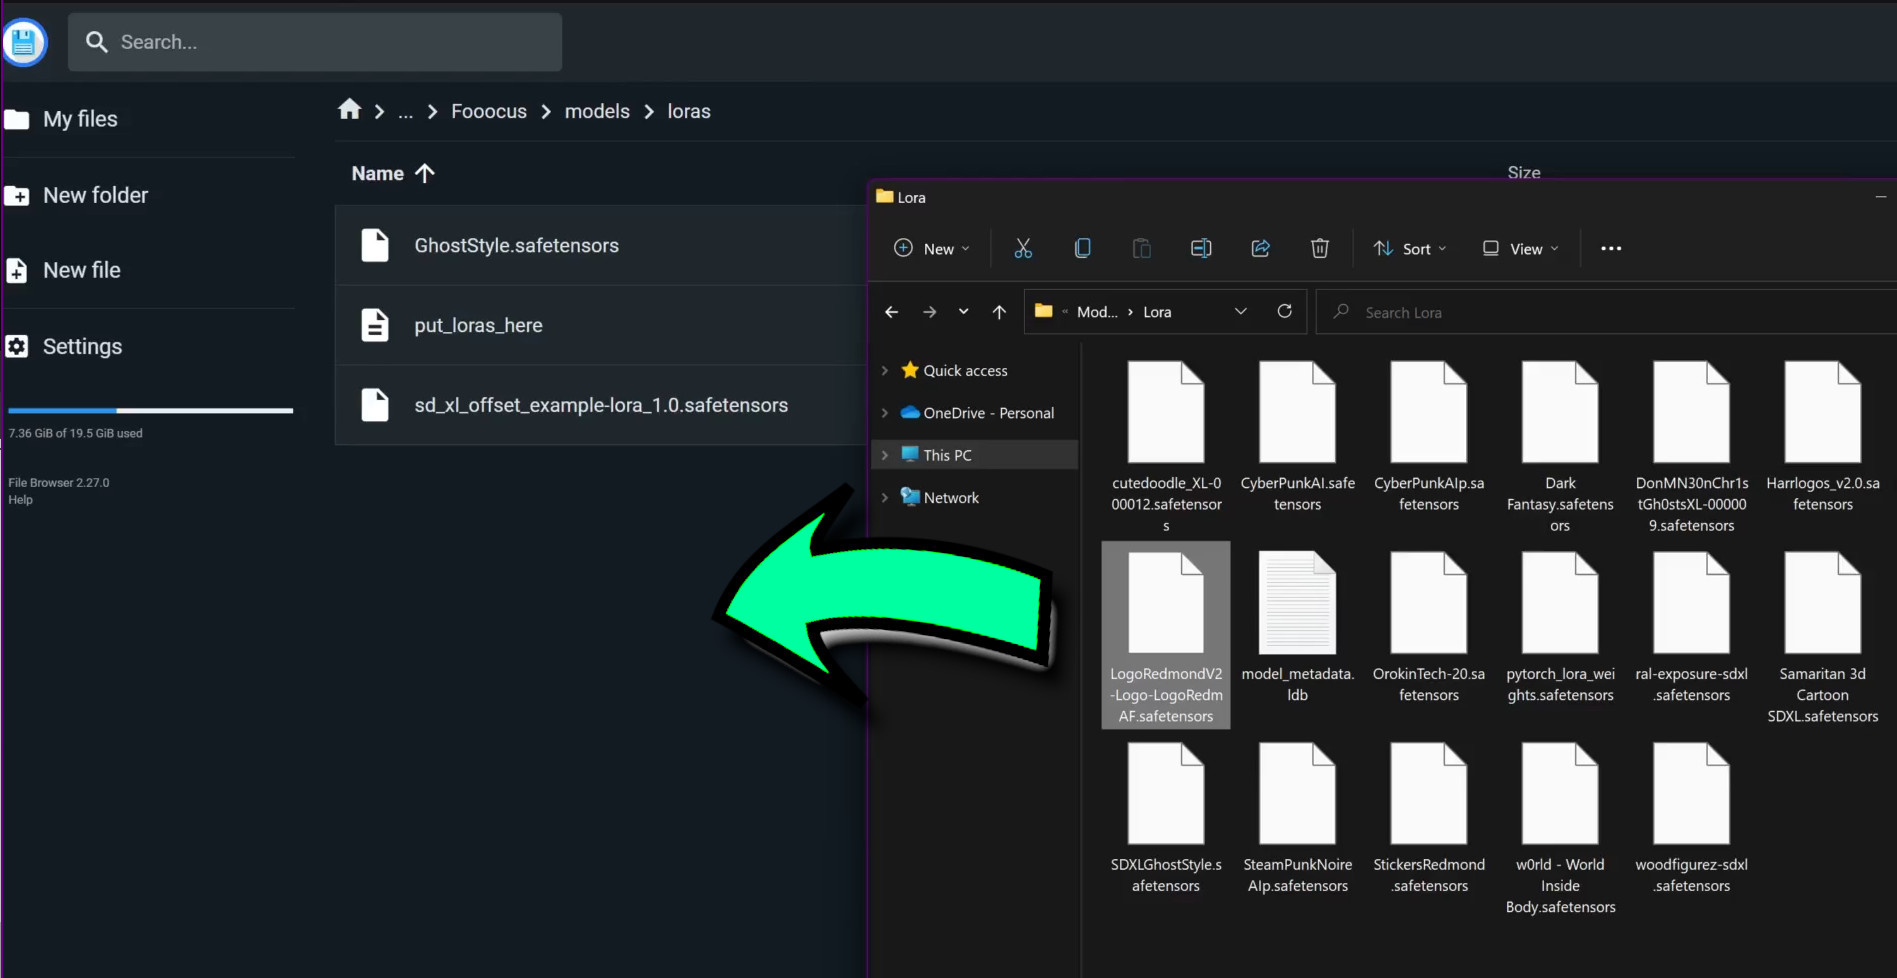Navigate to Fooocus breadcrumb
The width and height of the screenshot is (1897, 978).
coord(489,111)
